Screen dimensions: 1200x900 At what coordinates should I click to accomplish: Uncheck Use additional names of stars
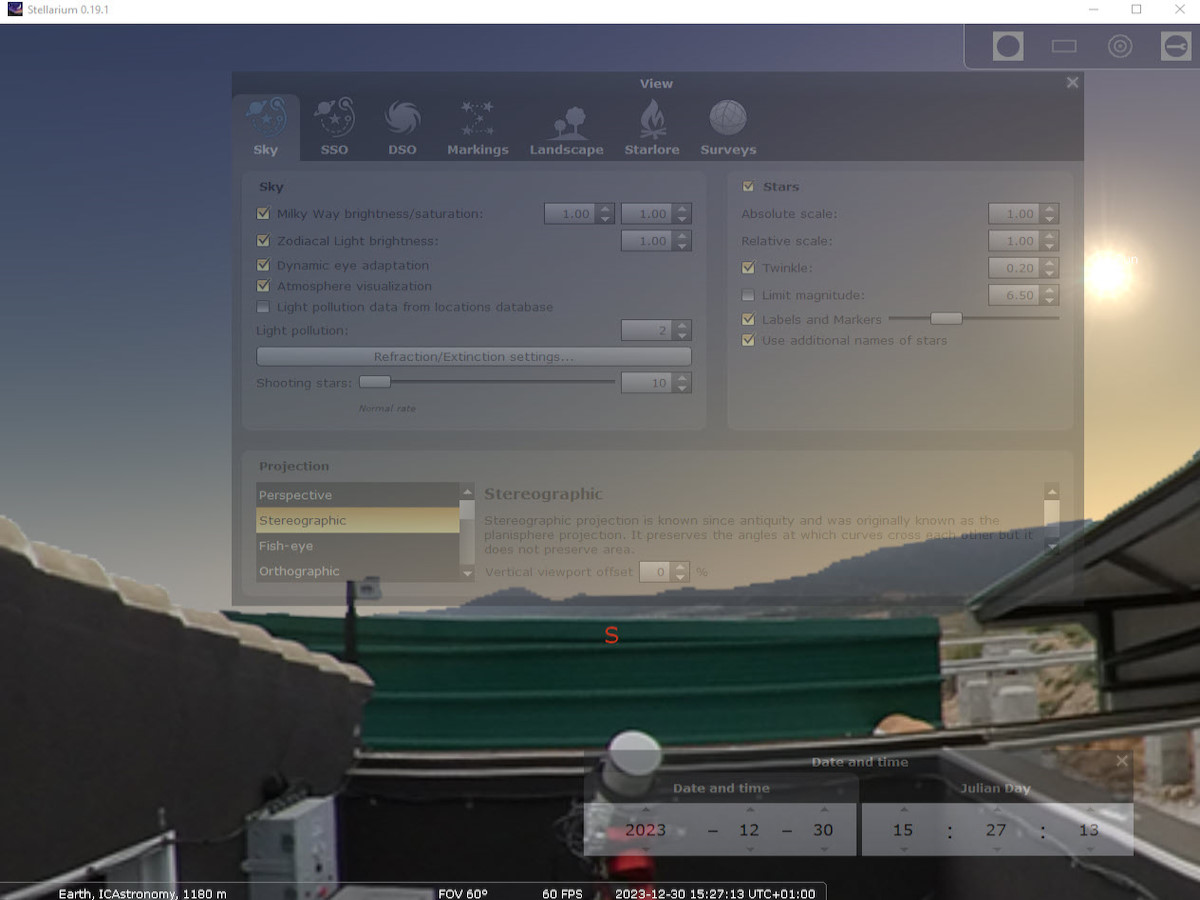(x=748, y=340)
